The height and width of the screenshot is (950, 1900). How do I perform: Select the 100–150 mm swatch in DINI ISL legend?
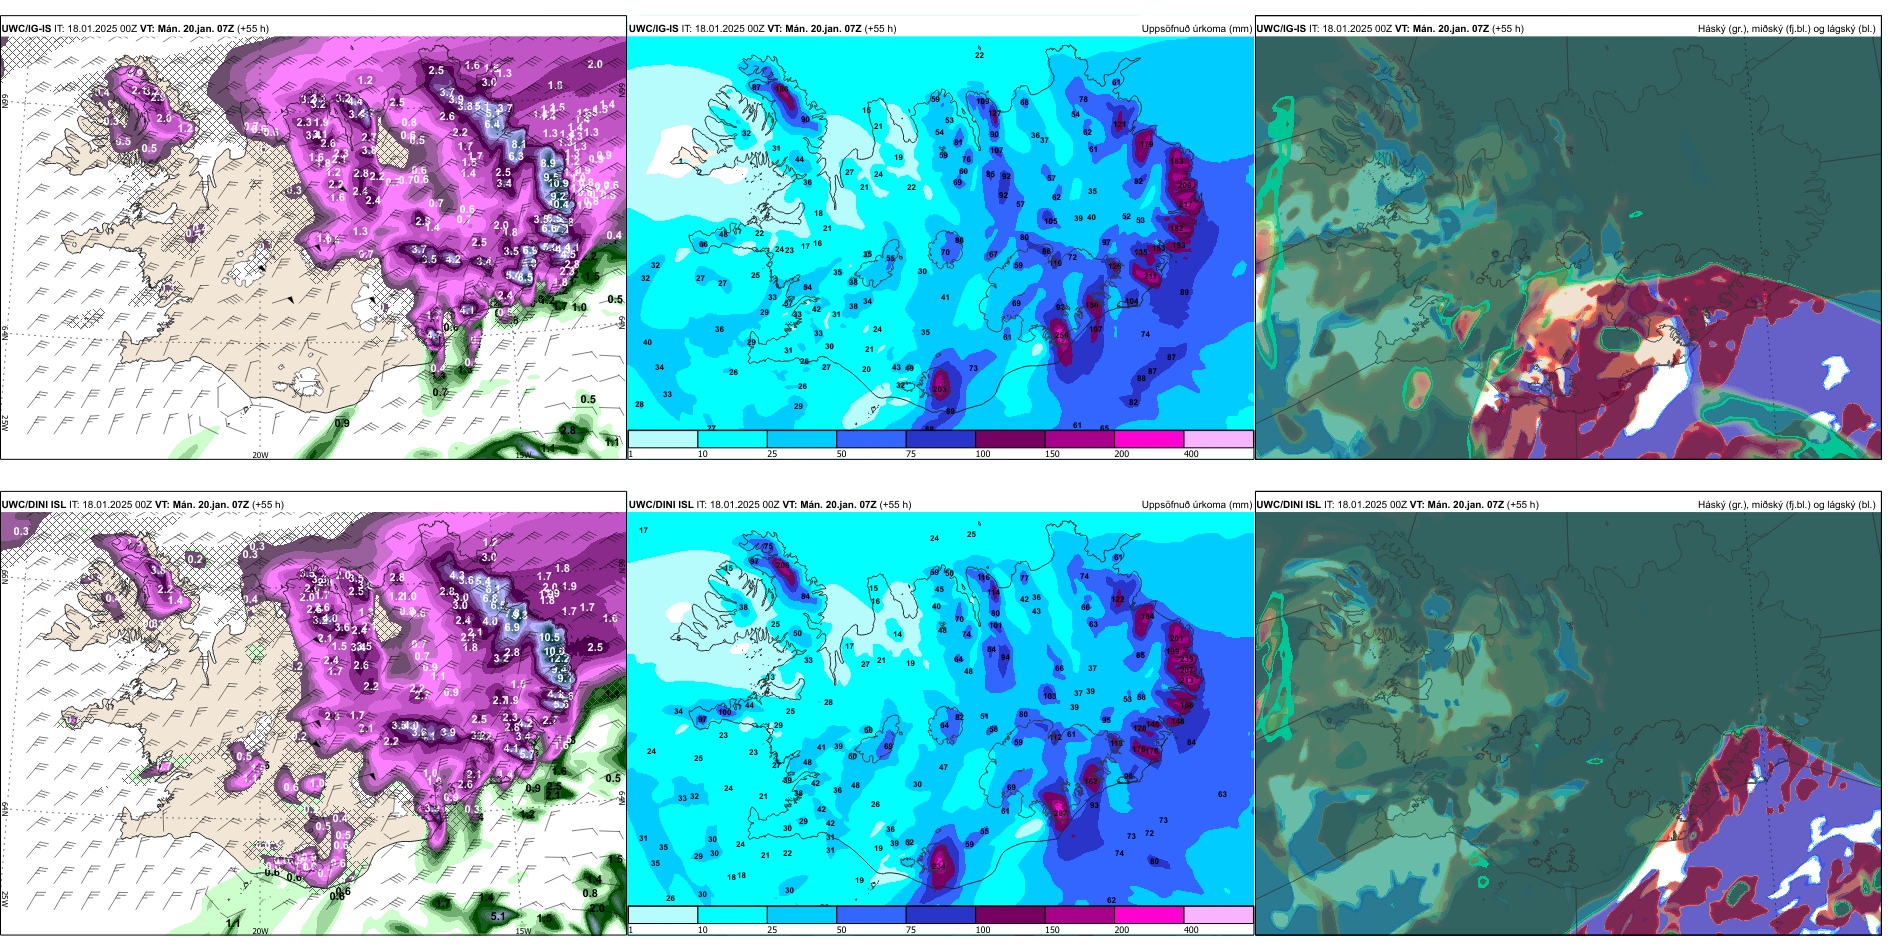[1010, 915]
